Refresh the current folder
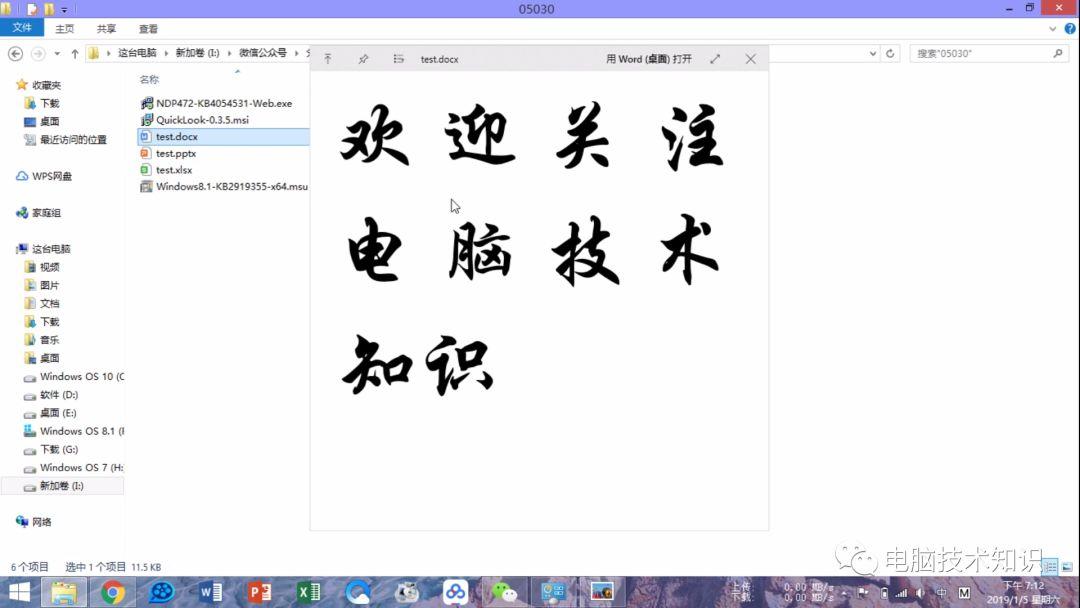1080x608 pixels. (890, 53)
